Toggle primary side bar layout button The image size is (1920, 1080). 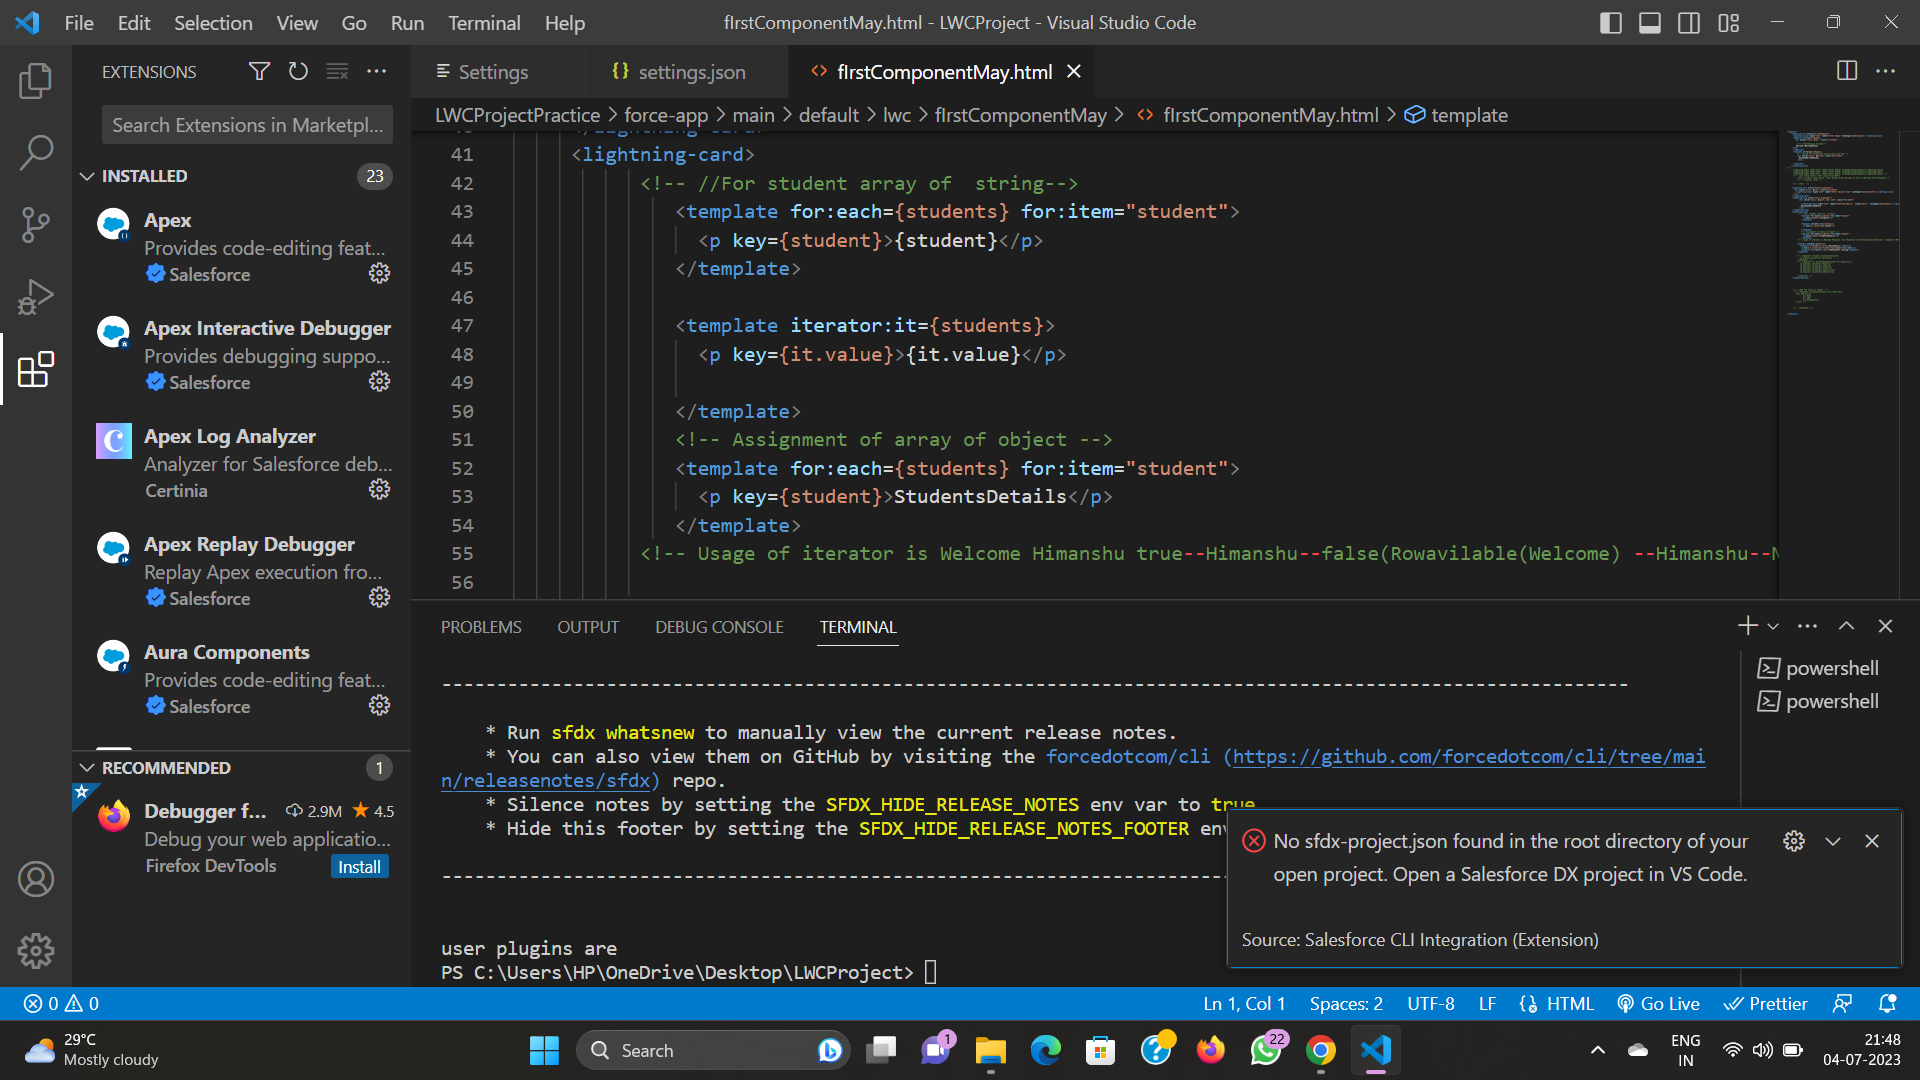pyautogui.click(x=1610, y=22)
